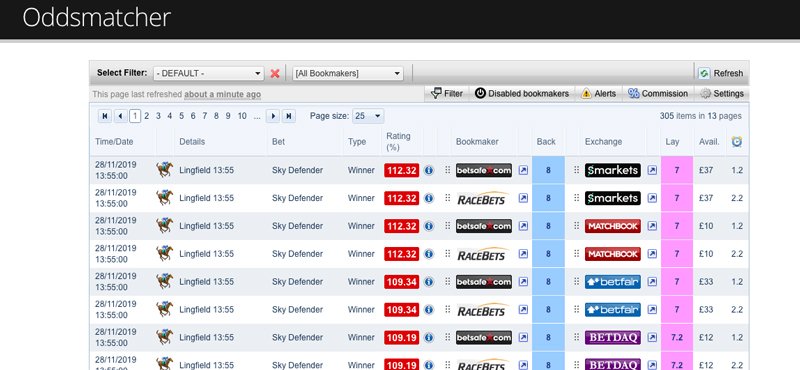800x370 pixels.
Task: Click the betsafe logo in the Smarkets row
Action: (x=484, y=170)
